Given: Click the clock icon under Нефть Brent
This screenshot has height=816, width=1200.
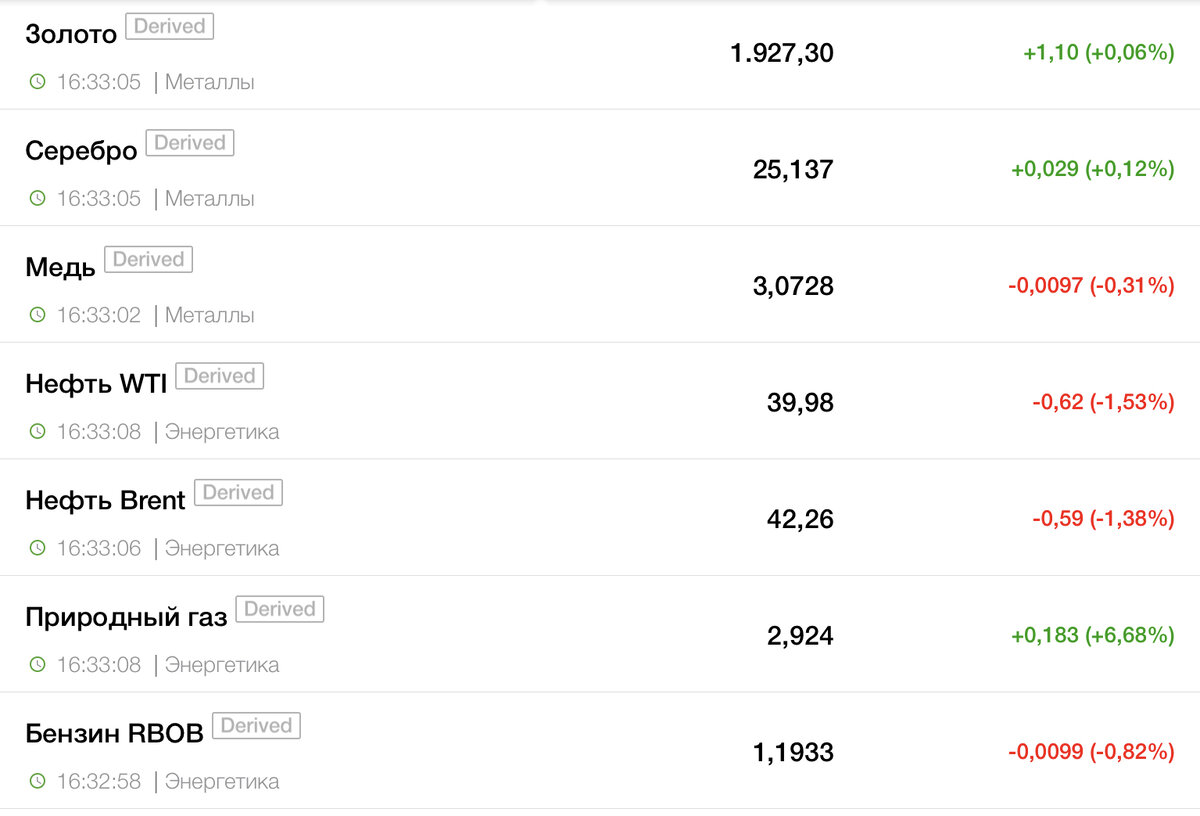Looking at the screenshot, I should point(37,548).
